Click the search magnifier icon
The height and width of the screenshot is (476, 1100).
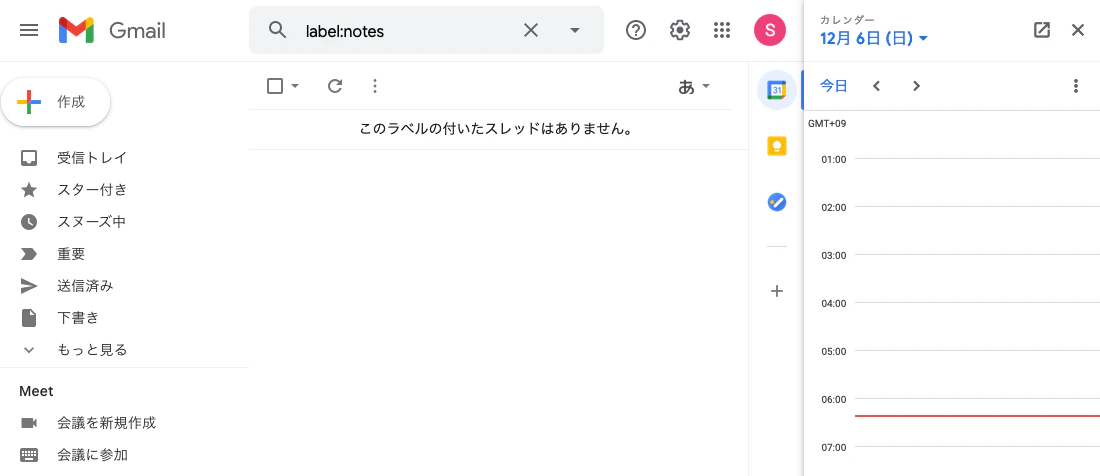278,30
